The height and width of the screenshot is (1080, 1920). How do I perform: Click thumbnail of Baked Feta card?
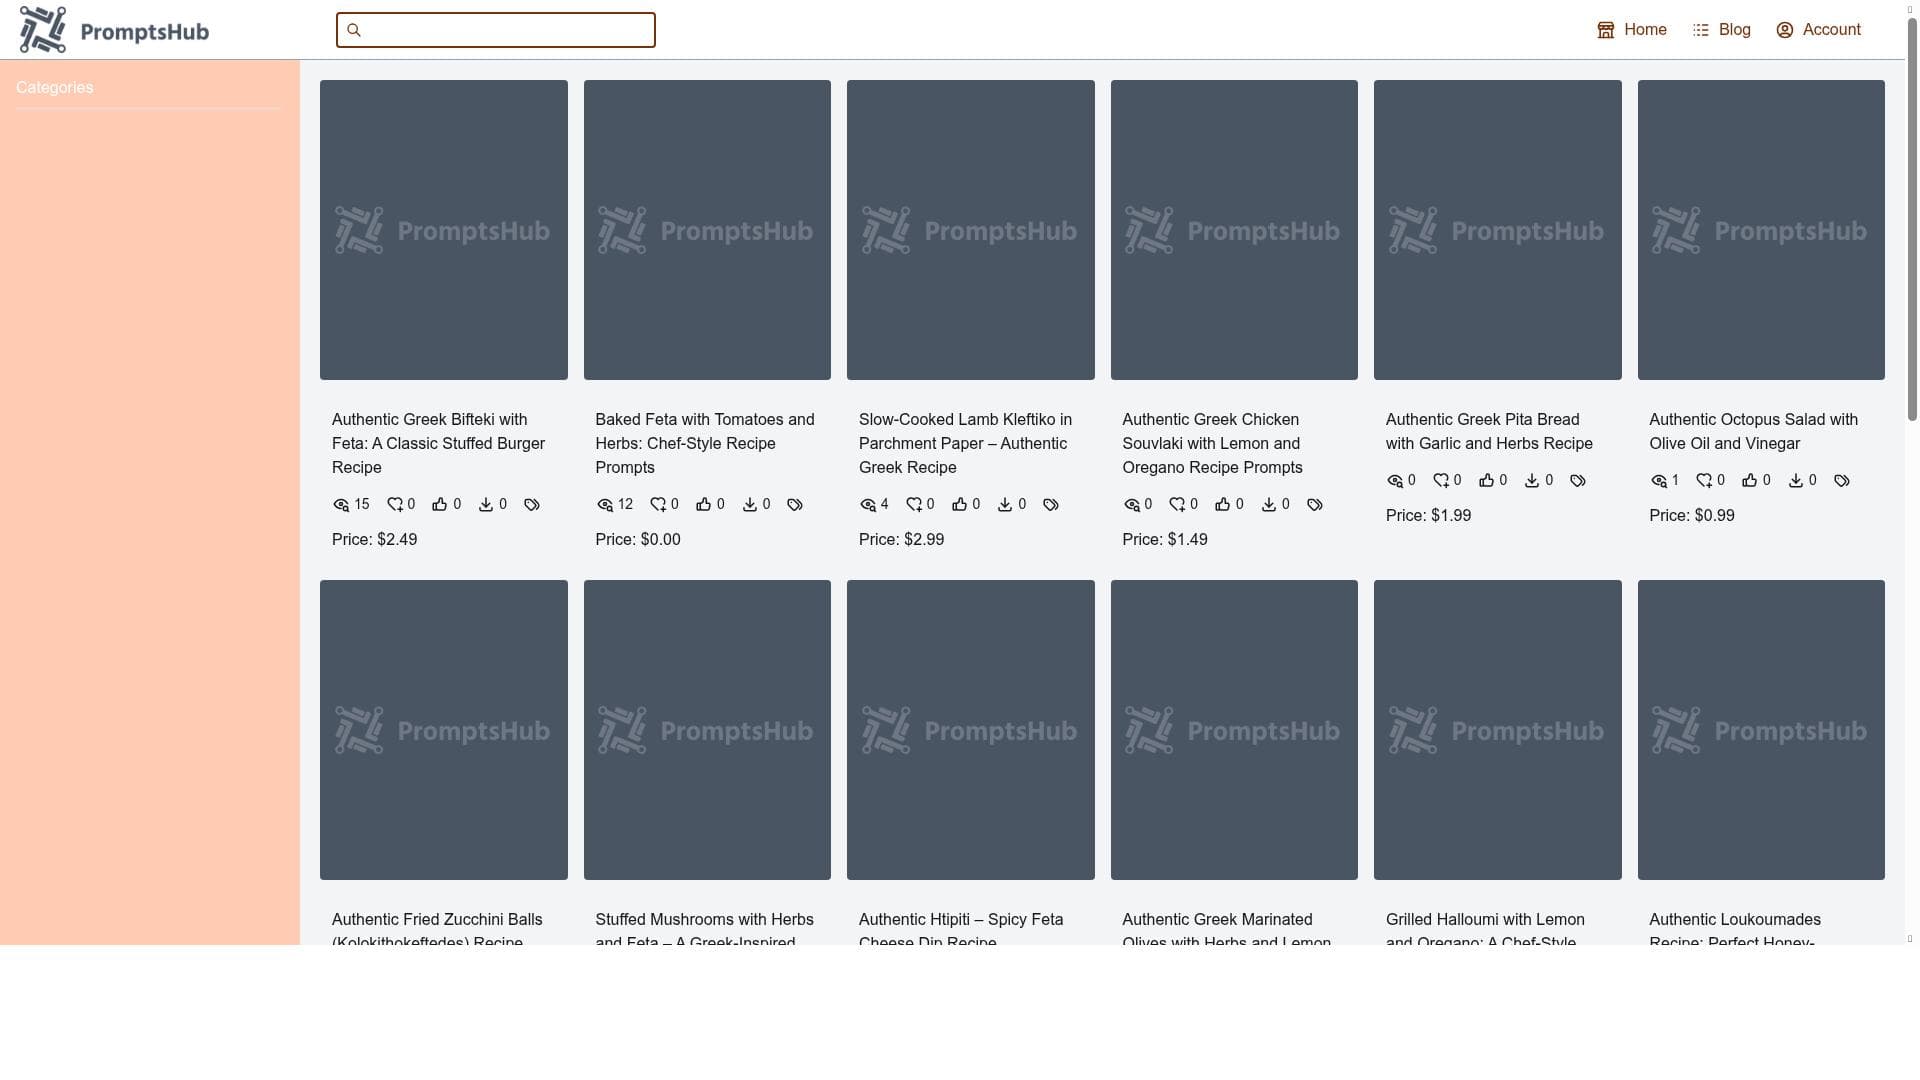pos(707,230)
